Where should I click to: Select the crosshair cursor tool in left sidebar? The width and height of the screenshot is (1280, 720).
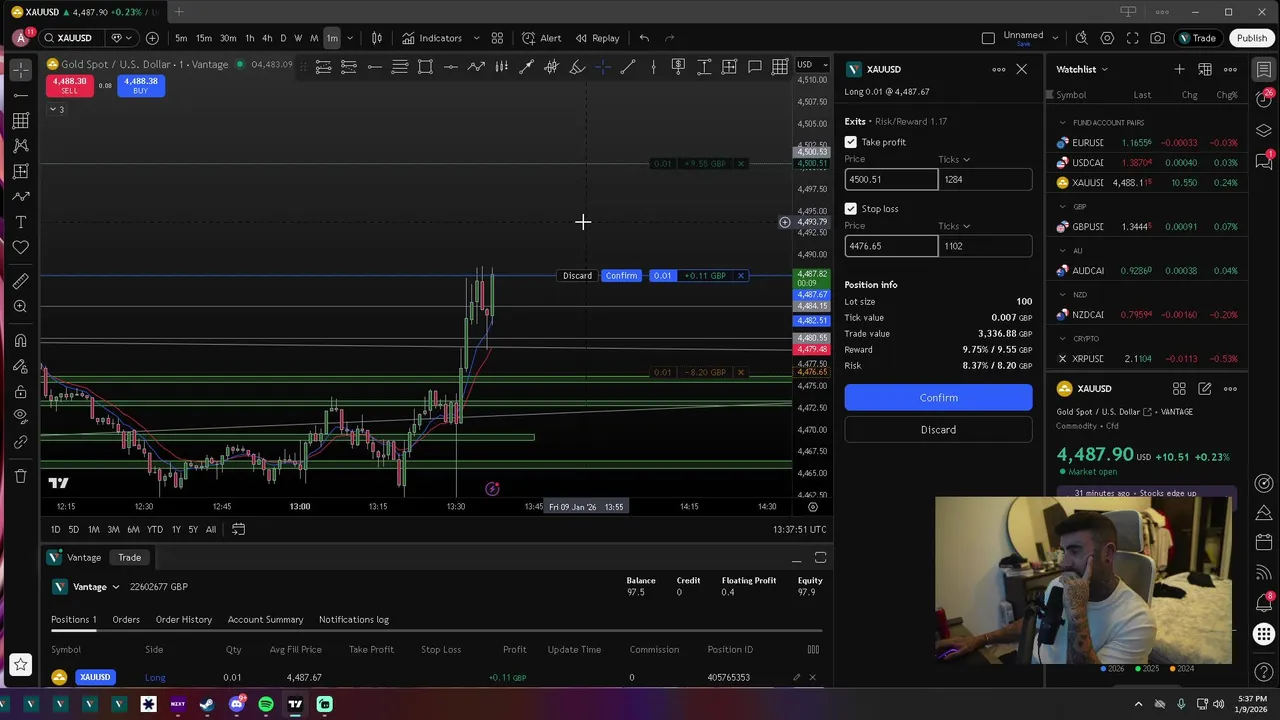tap(20, 69)
